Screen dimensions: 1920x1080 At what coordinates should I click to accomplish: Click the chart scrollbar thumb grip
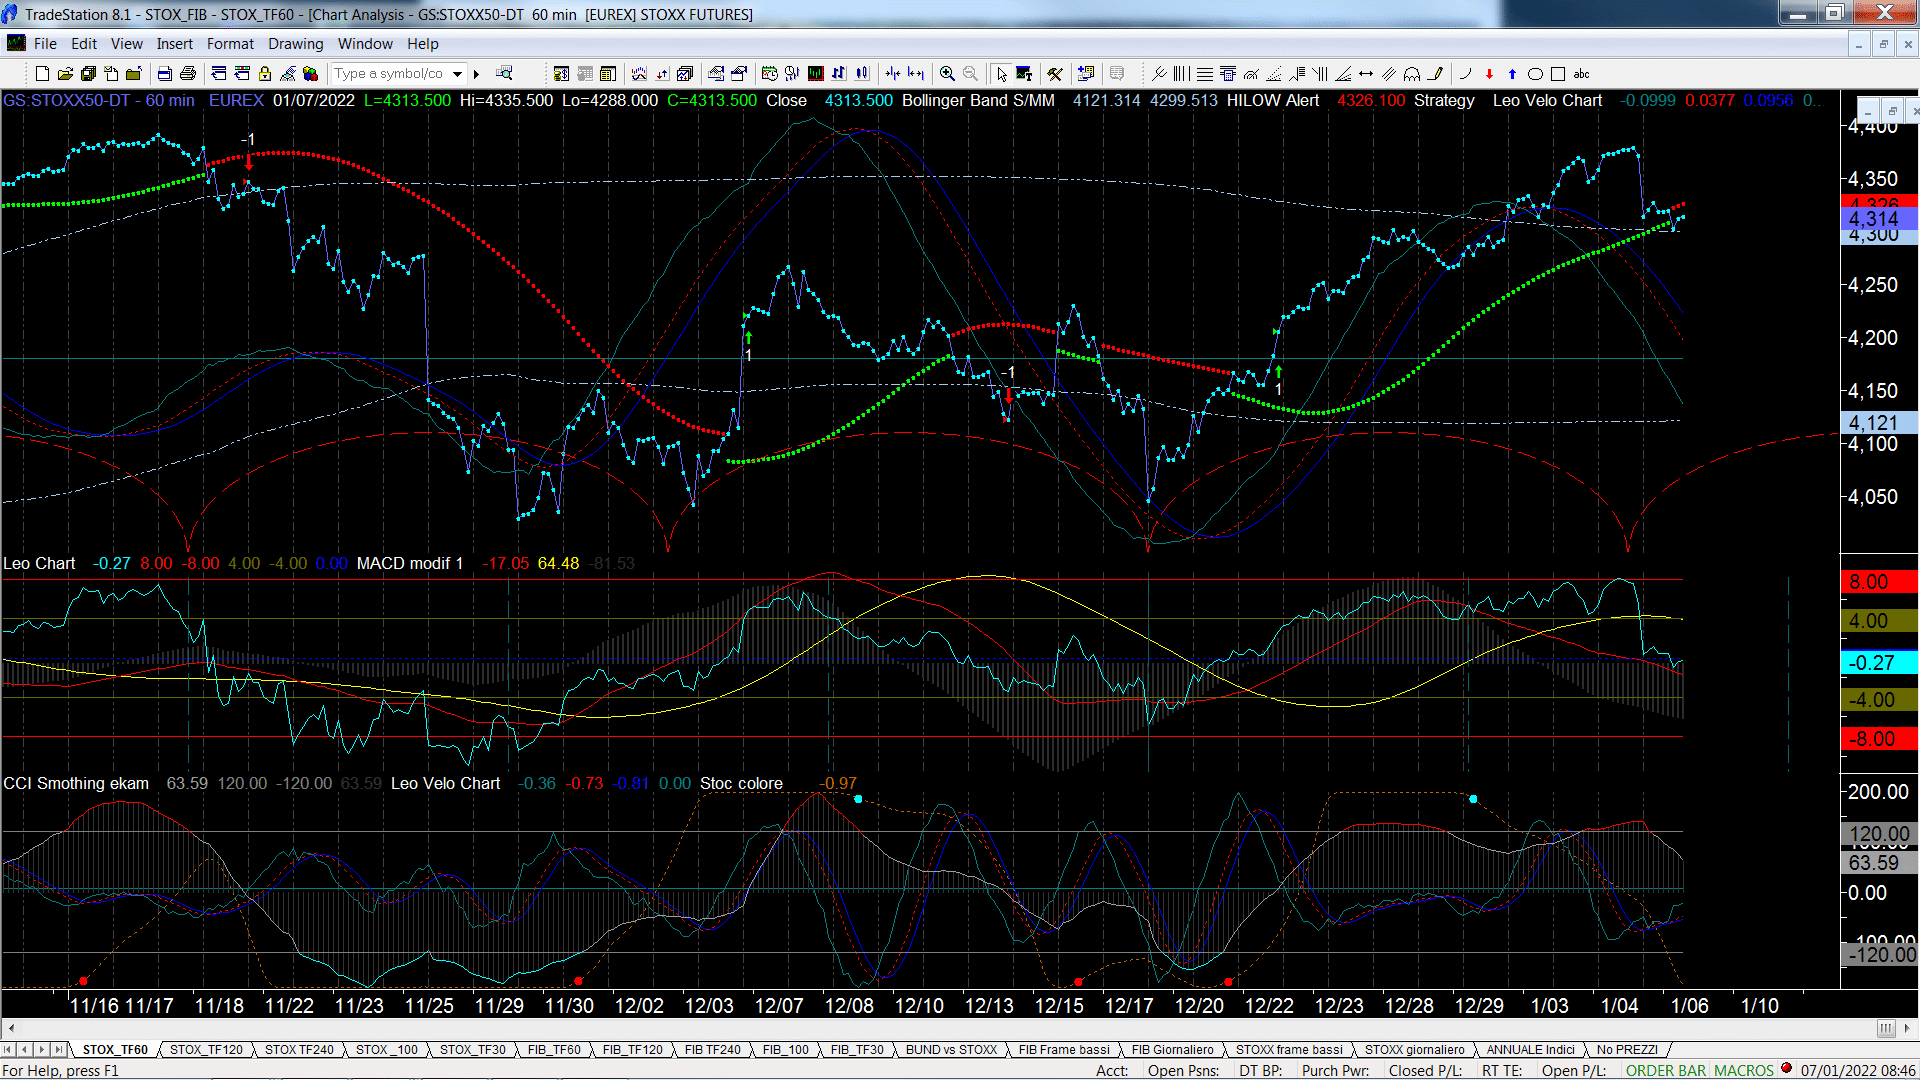[x=1886, y=1028]
